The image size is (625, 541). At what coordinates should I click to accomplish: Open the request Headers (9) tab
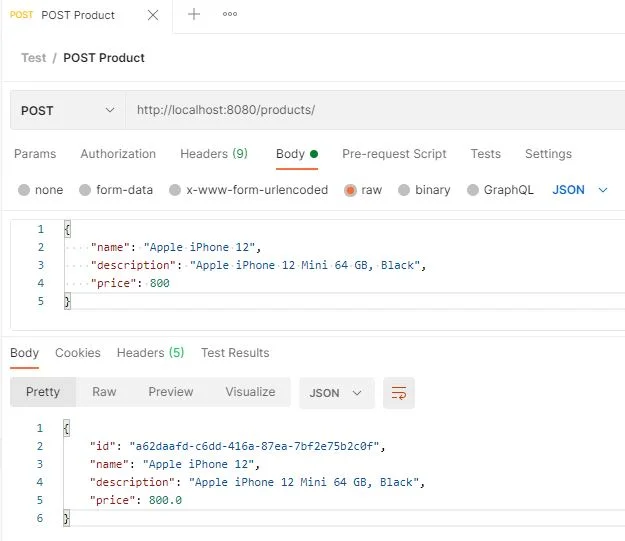pos(214,154)
